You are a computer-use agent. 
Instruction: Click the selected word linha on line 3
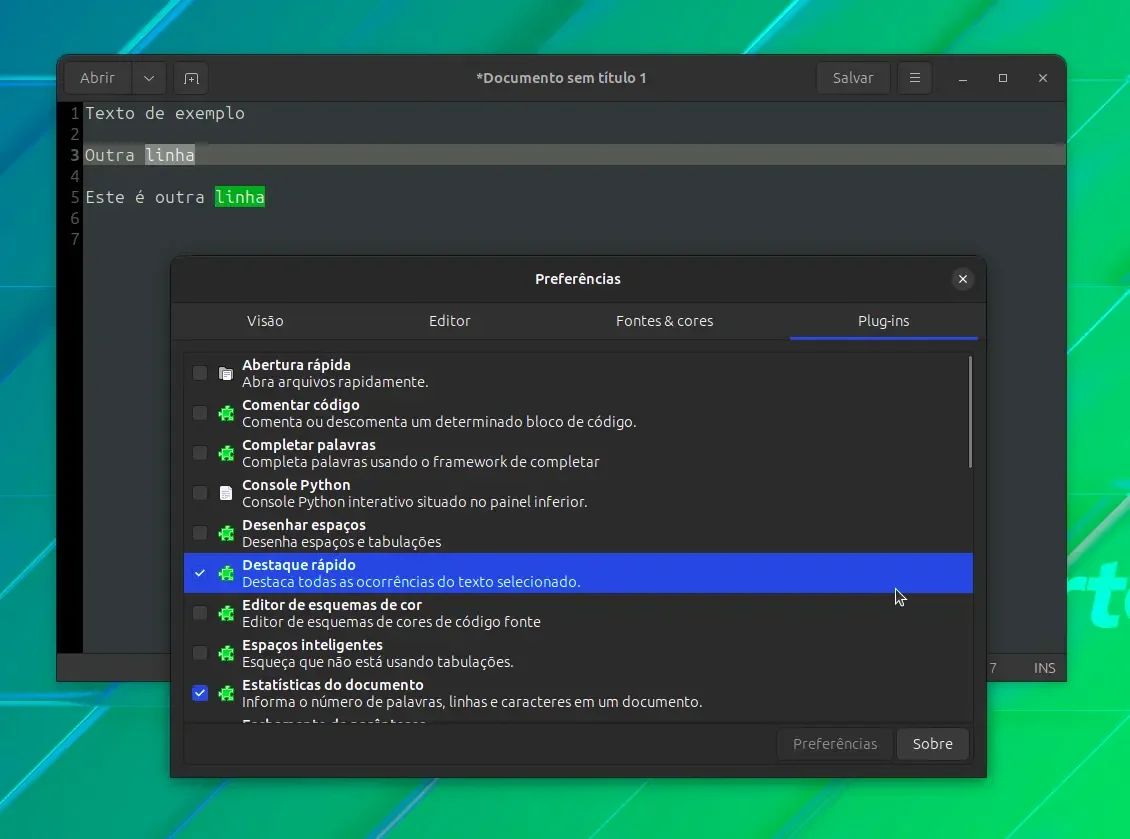[170, 155]
